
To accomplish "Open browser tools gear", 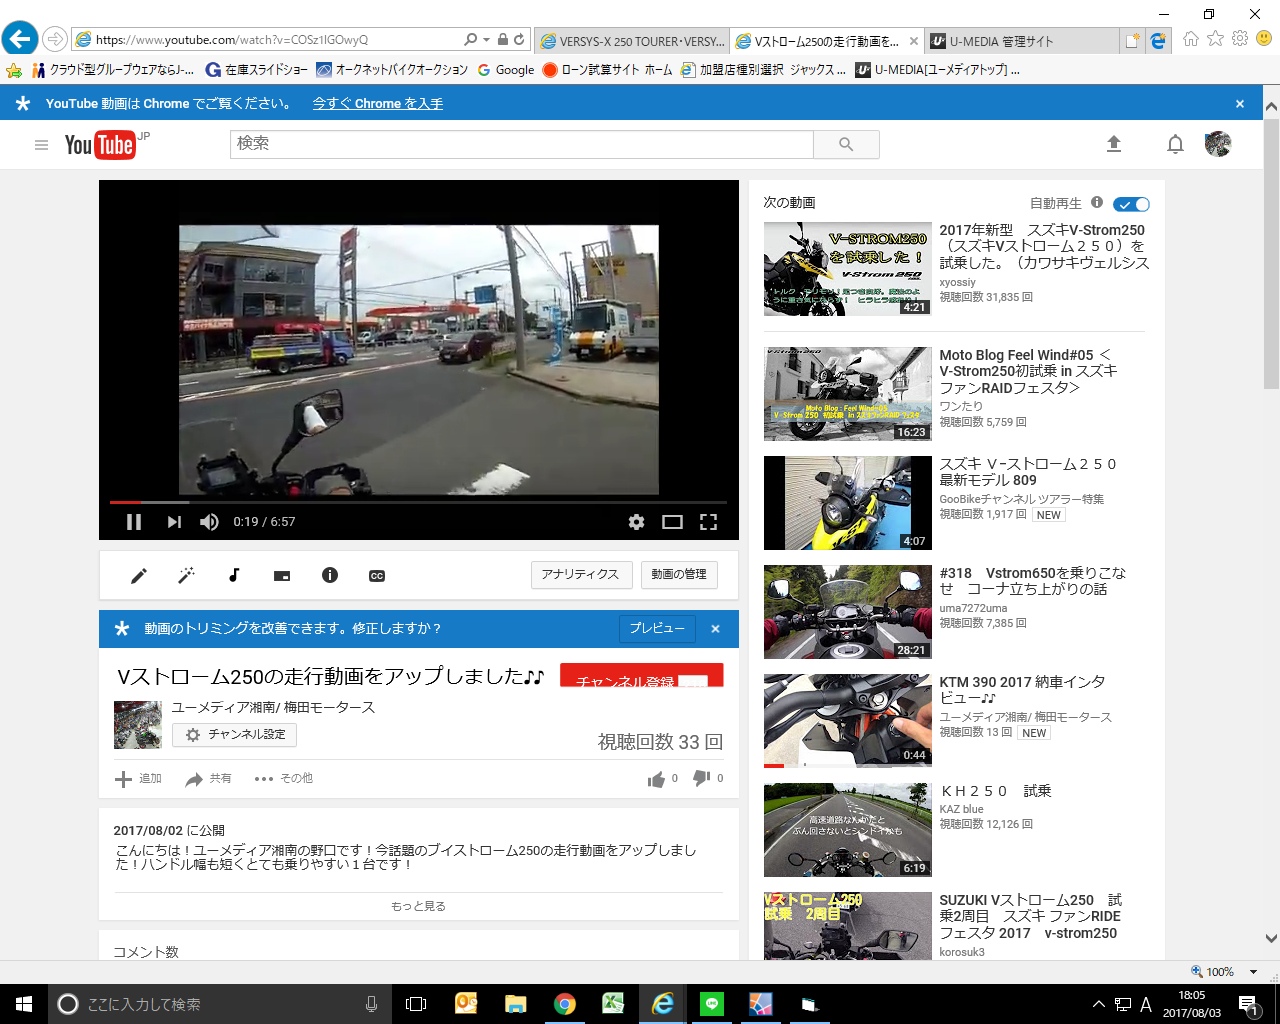I will click(1240, 39).
